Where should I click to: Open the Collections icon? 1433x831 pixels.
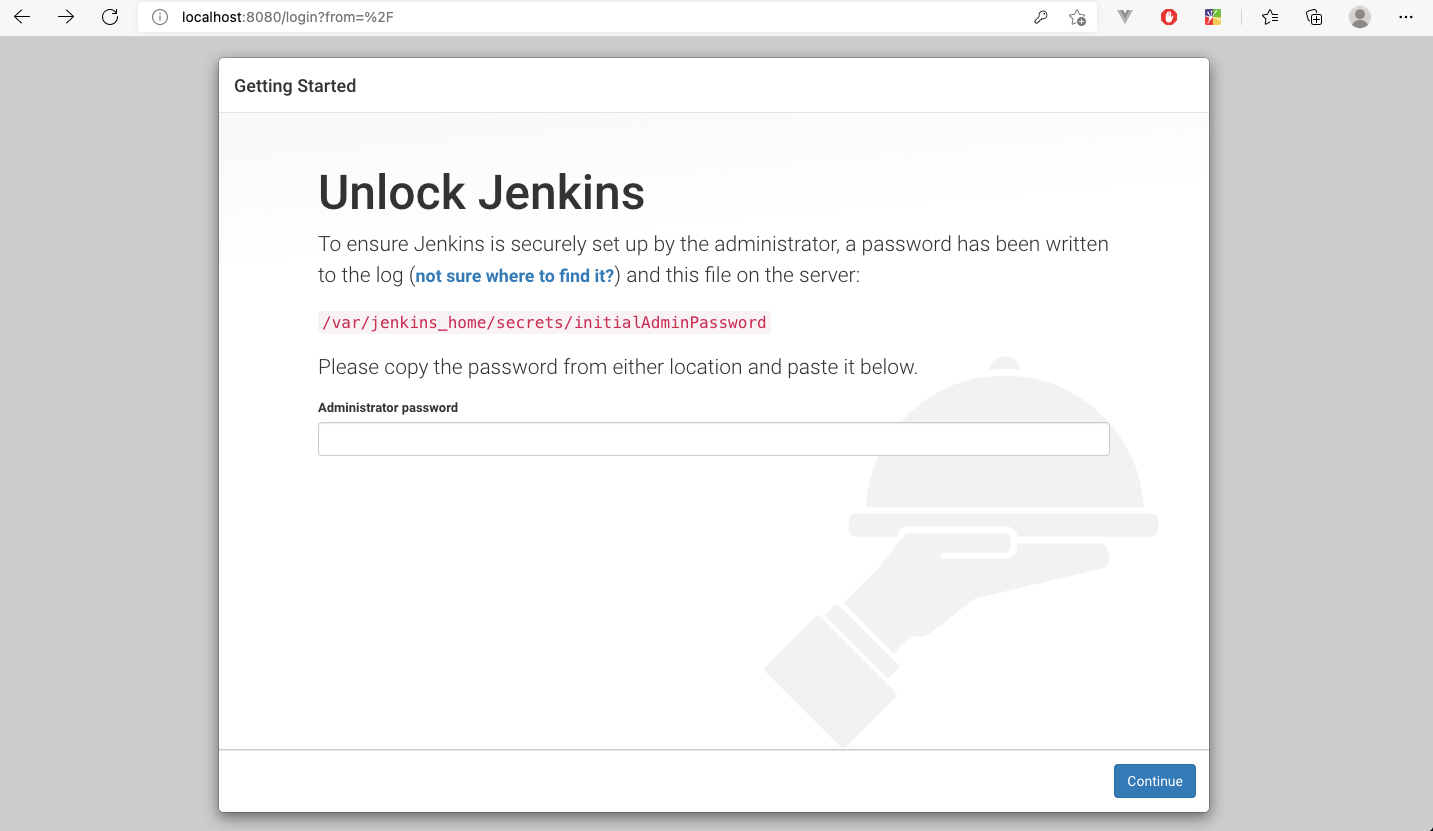1315,17
